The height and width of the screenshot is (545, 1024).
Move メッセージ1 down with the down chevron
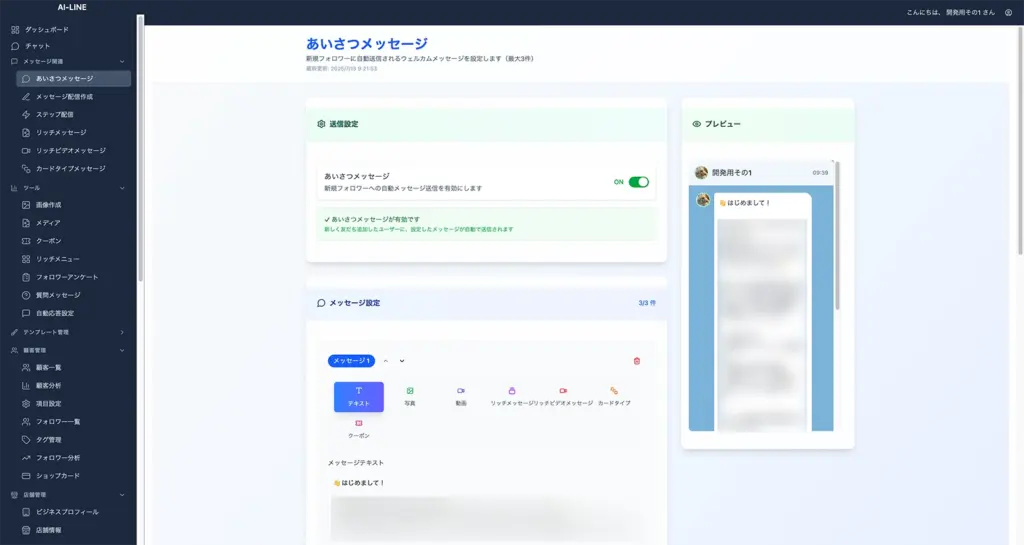point(402,361)
